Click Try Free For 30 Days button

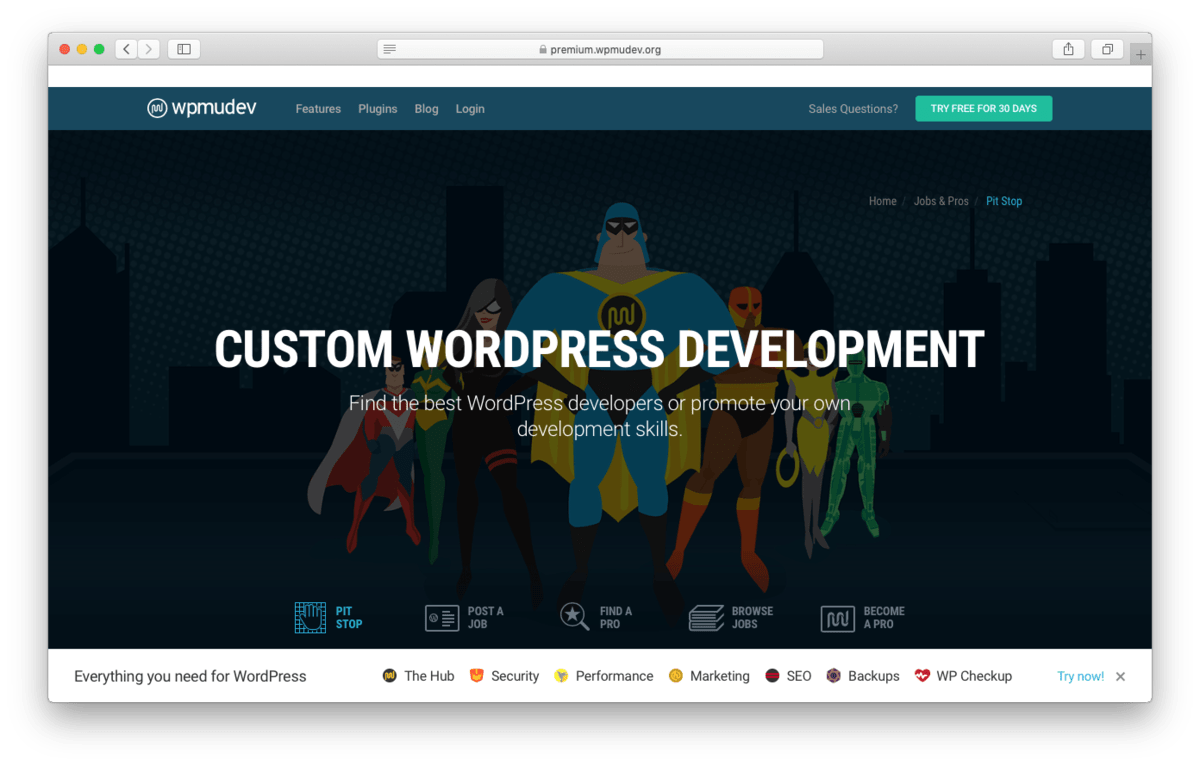(x=983, y=108)
